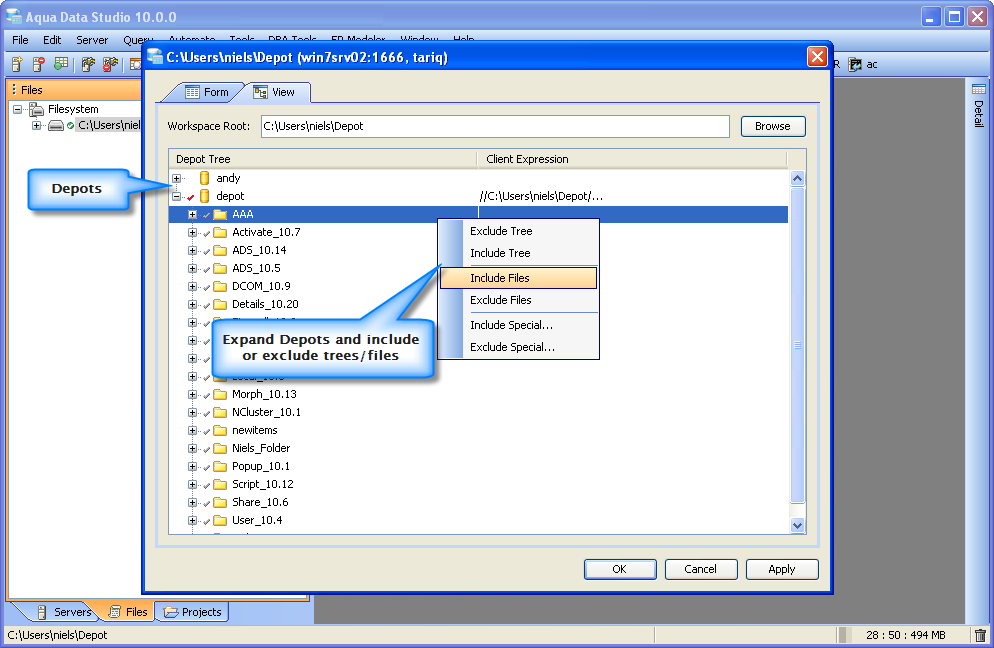Expand the AAA folder node
994x648 pixels.
(x=193, y=214)
